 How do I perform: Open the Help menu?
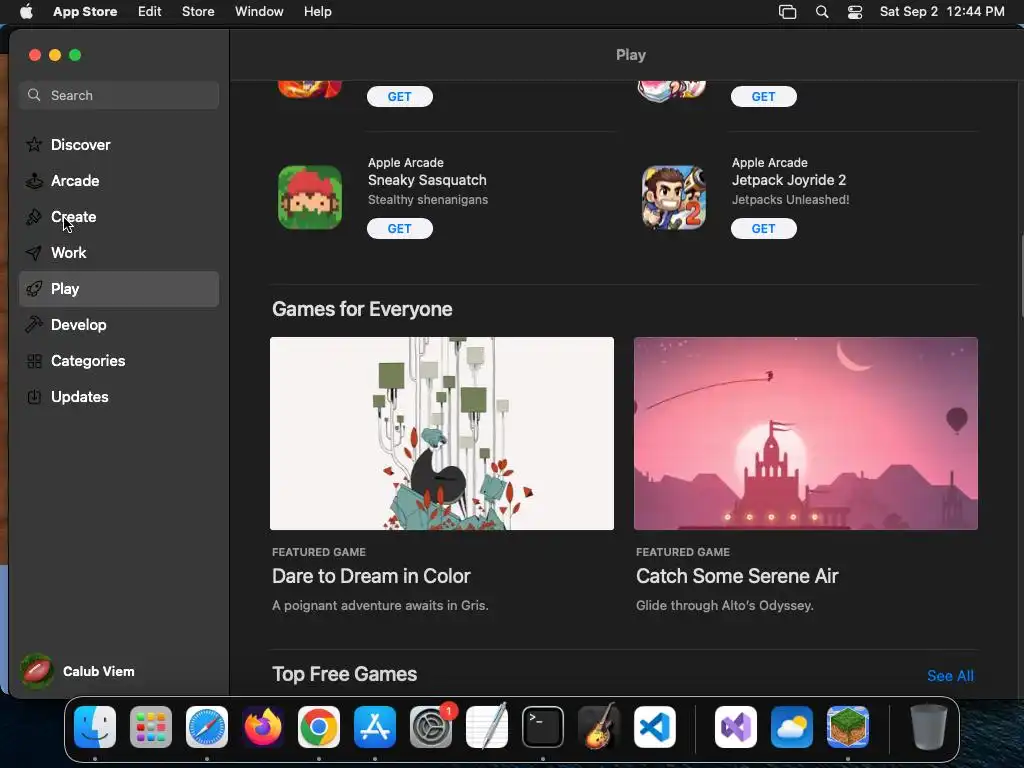point(317,12)
